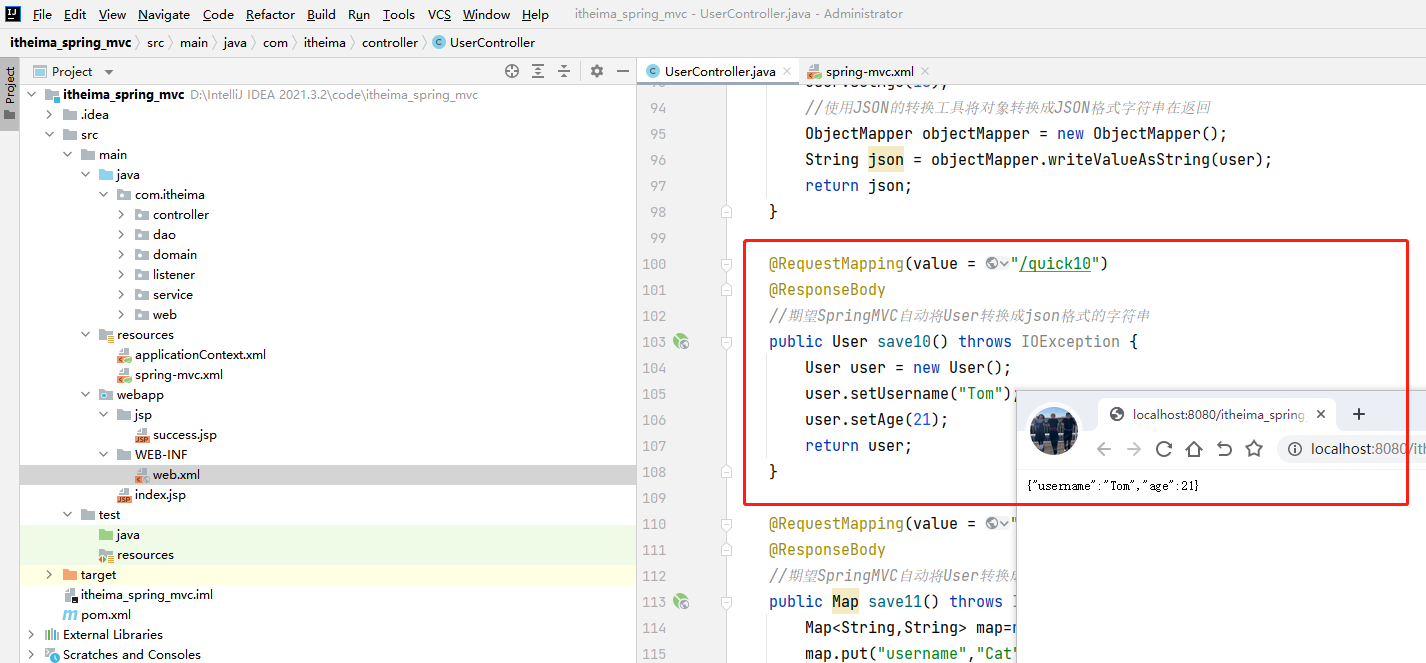Select web.xml file in tree

(176, 475)
